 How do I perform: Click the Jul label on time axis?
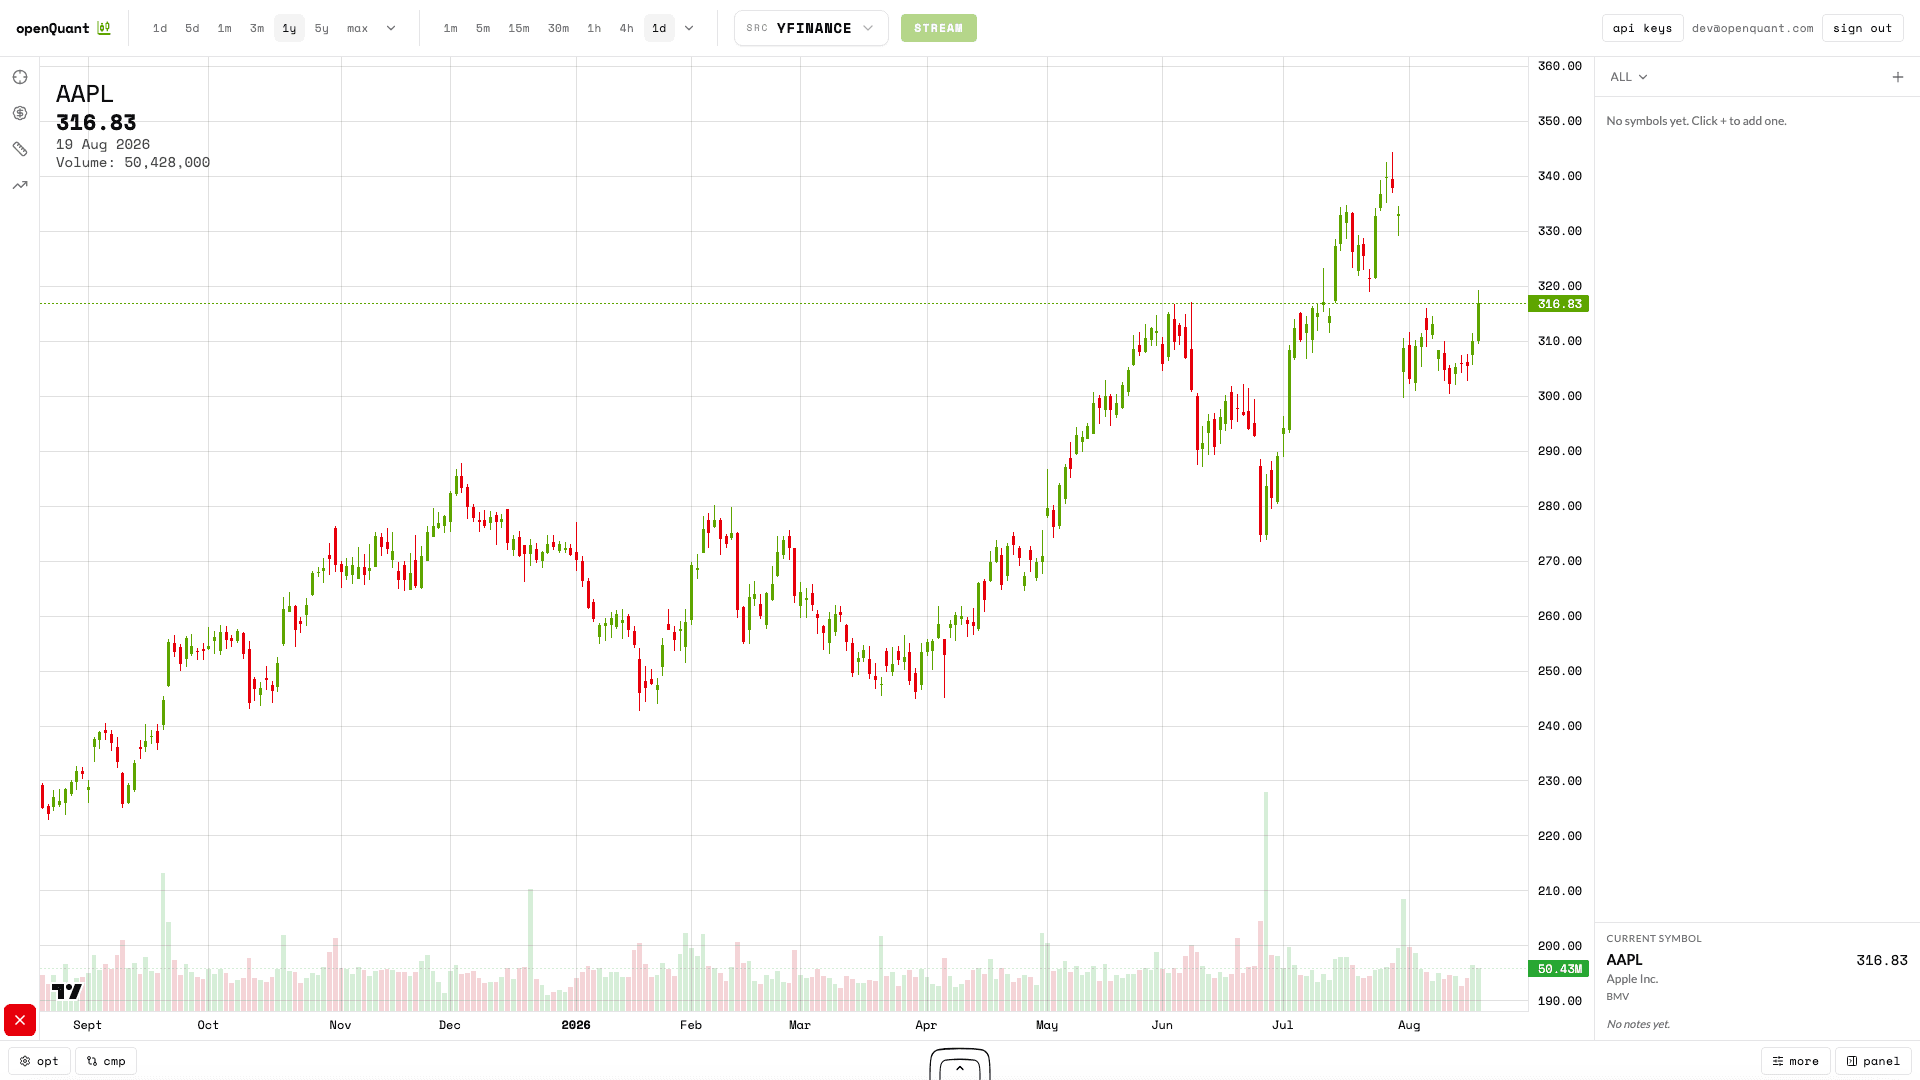1283,1025
